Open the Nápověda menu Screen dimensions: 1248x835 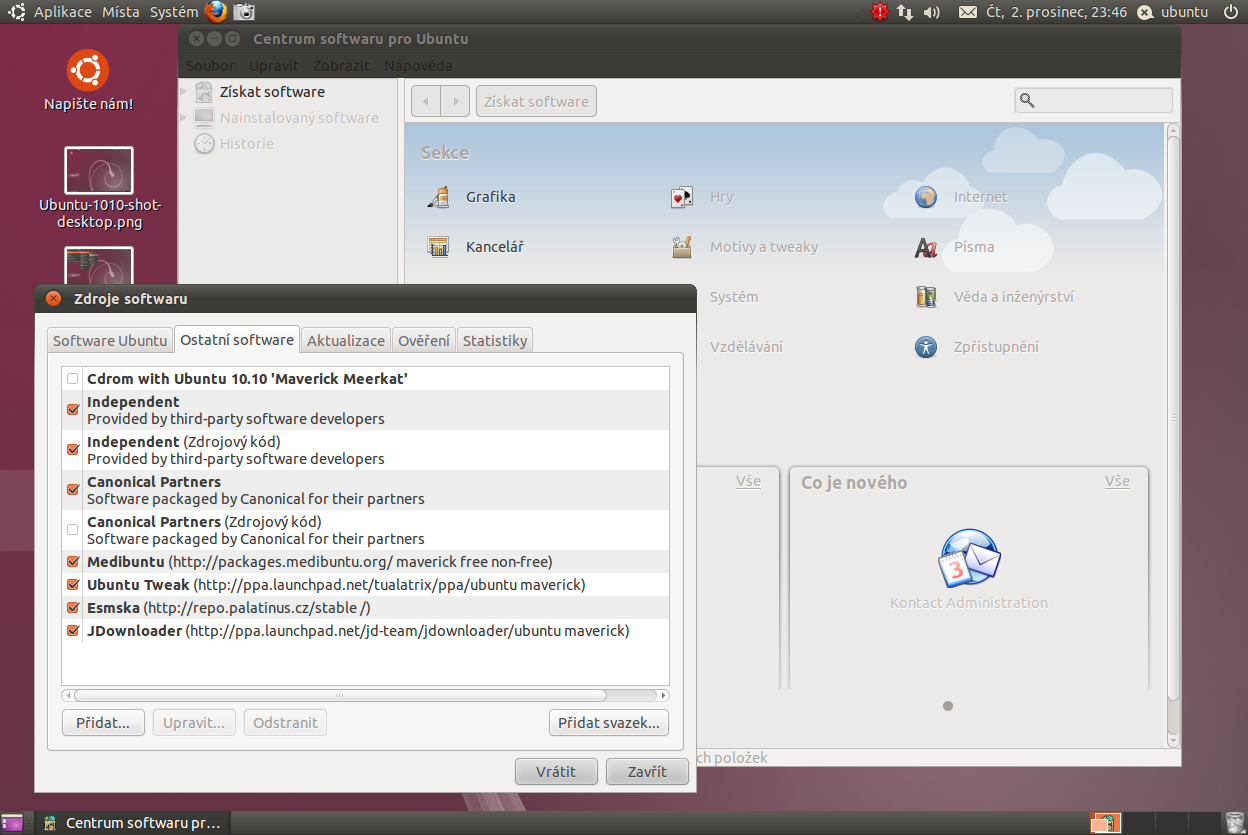[x=418, y=66]
